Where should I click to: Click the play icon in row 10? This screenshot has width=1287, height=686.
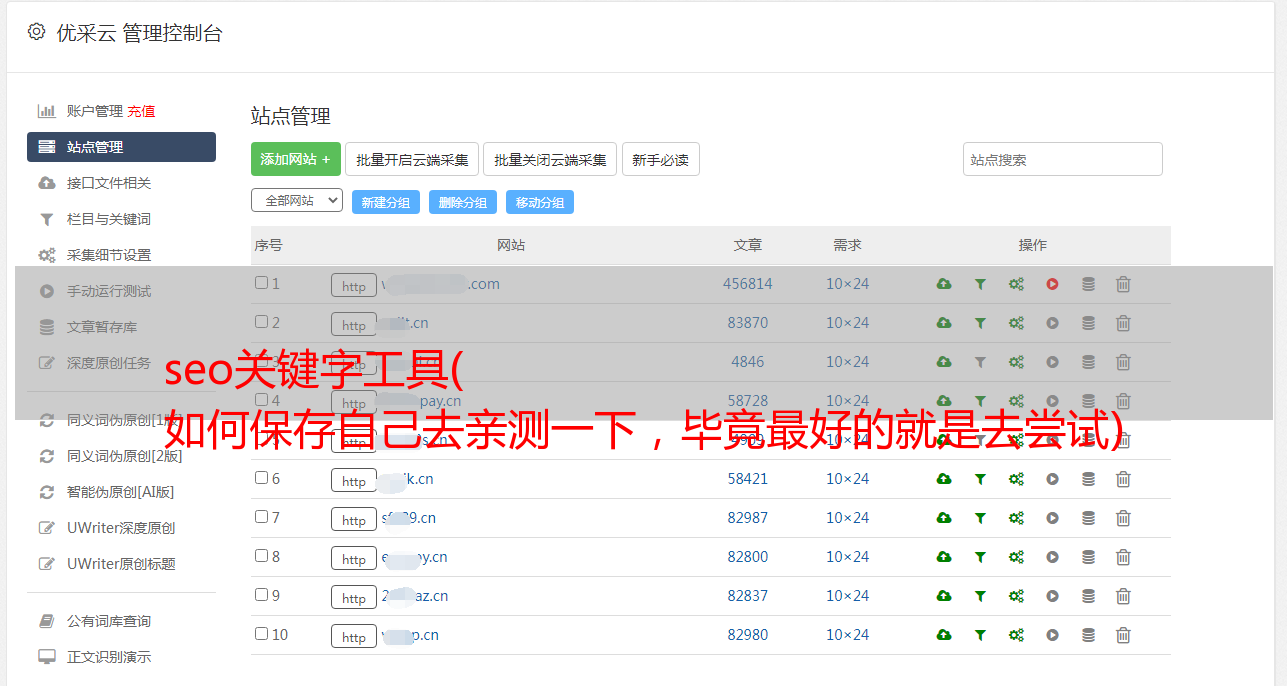pyautogui.click(x=1052, y=635)
